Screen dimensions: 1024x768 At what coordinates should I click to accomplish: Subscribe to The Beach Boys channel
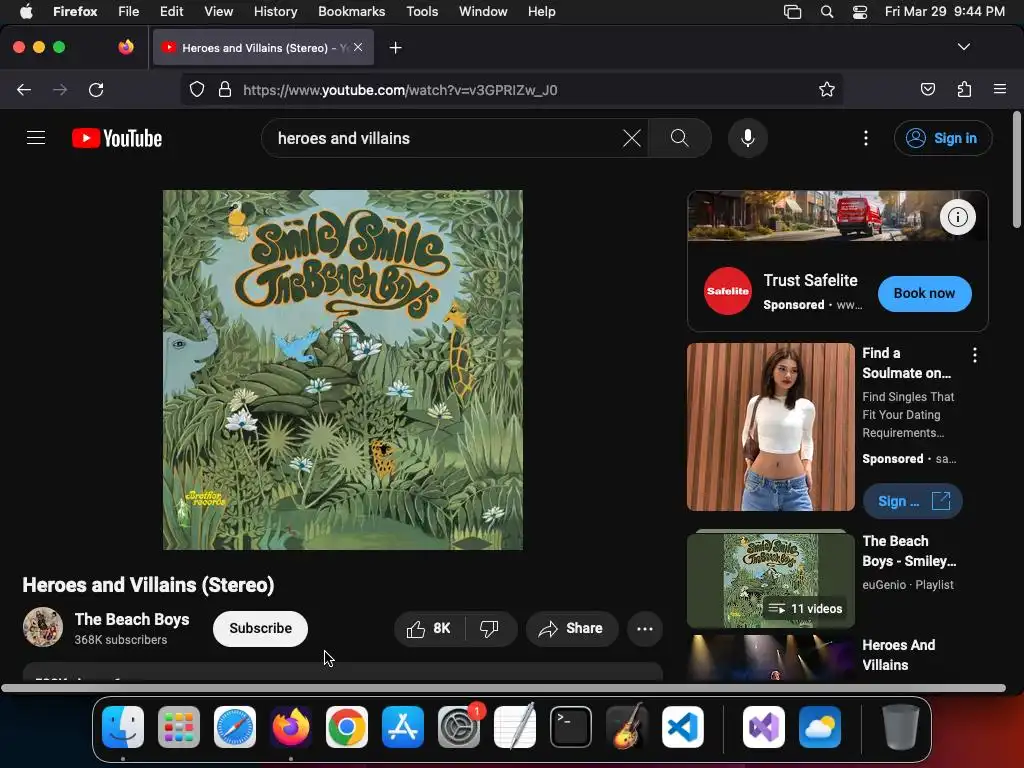pyautogui.click(x=260, y=628)
